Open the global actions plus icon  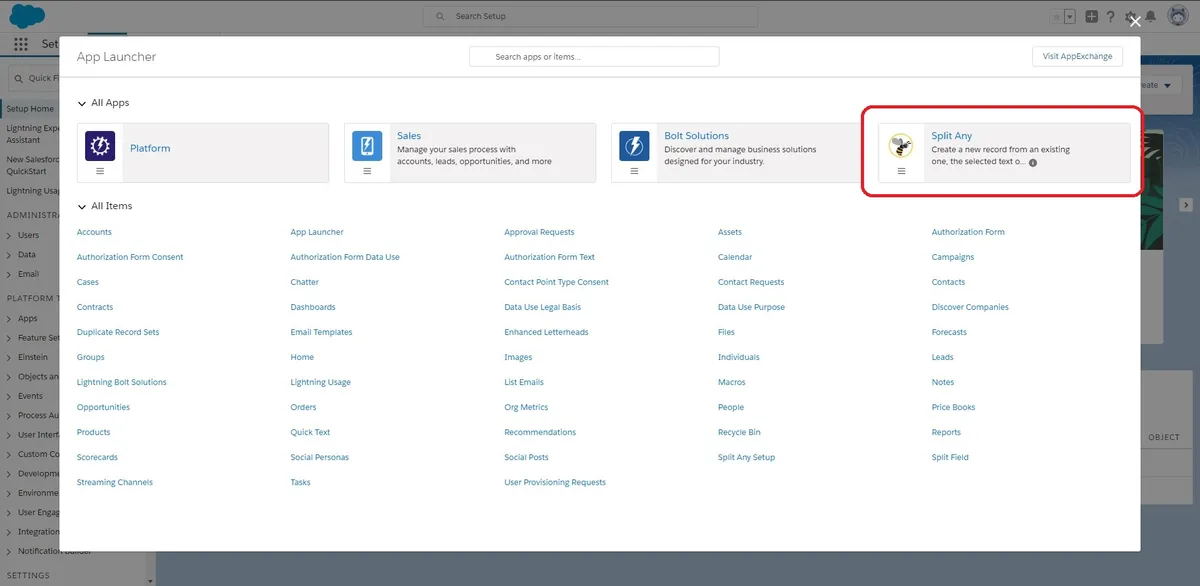(x=1091, y=17)
